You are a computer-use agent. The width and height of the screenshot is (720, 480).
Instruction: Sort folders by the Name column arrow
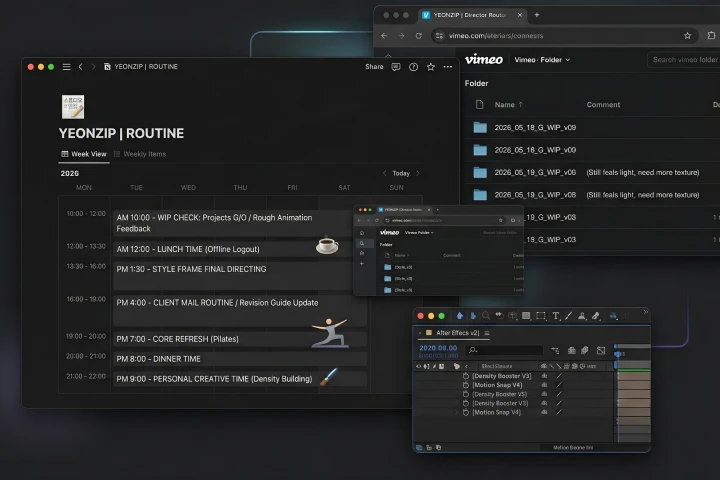pyautogui.click(x=521, y=105)
